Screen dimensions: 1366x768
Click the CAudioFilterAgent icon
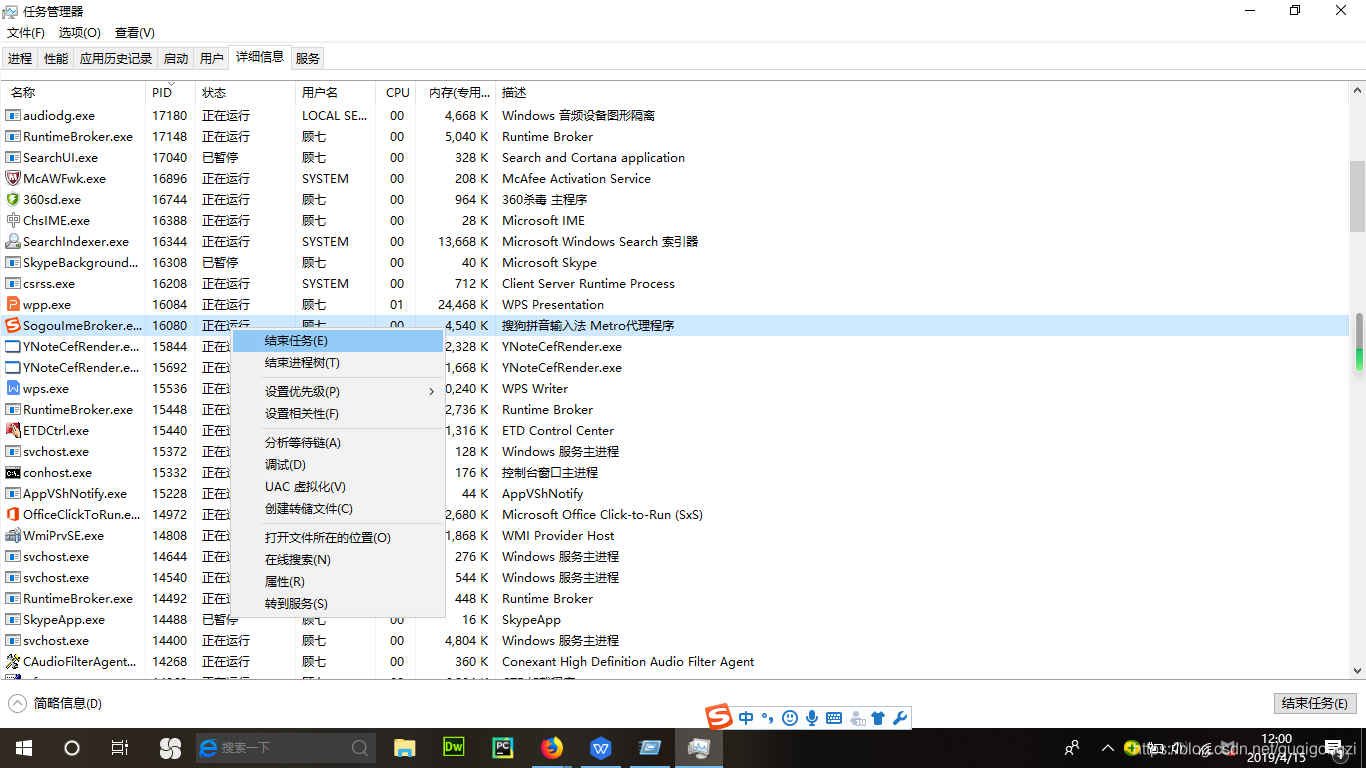coord(13,662)
